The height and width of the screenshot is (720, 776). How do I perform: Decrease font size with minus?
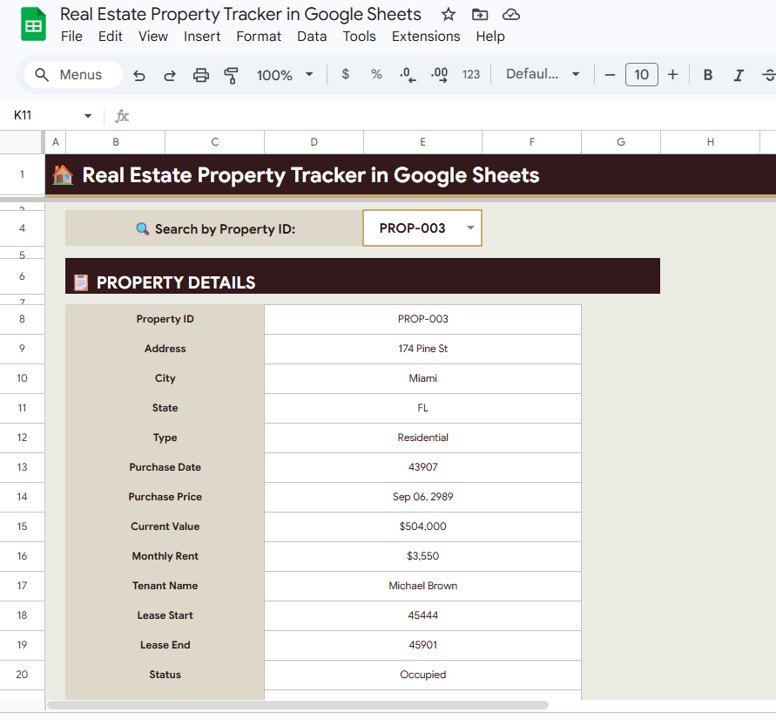click(x=610, y=75)
